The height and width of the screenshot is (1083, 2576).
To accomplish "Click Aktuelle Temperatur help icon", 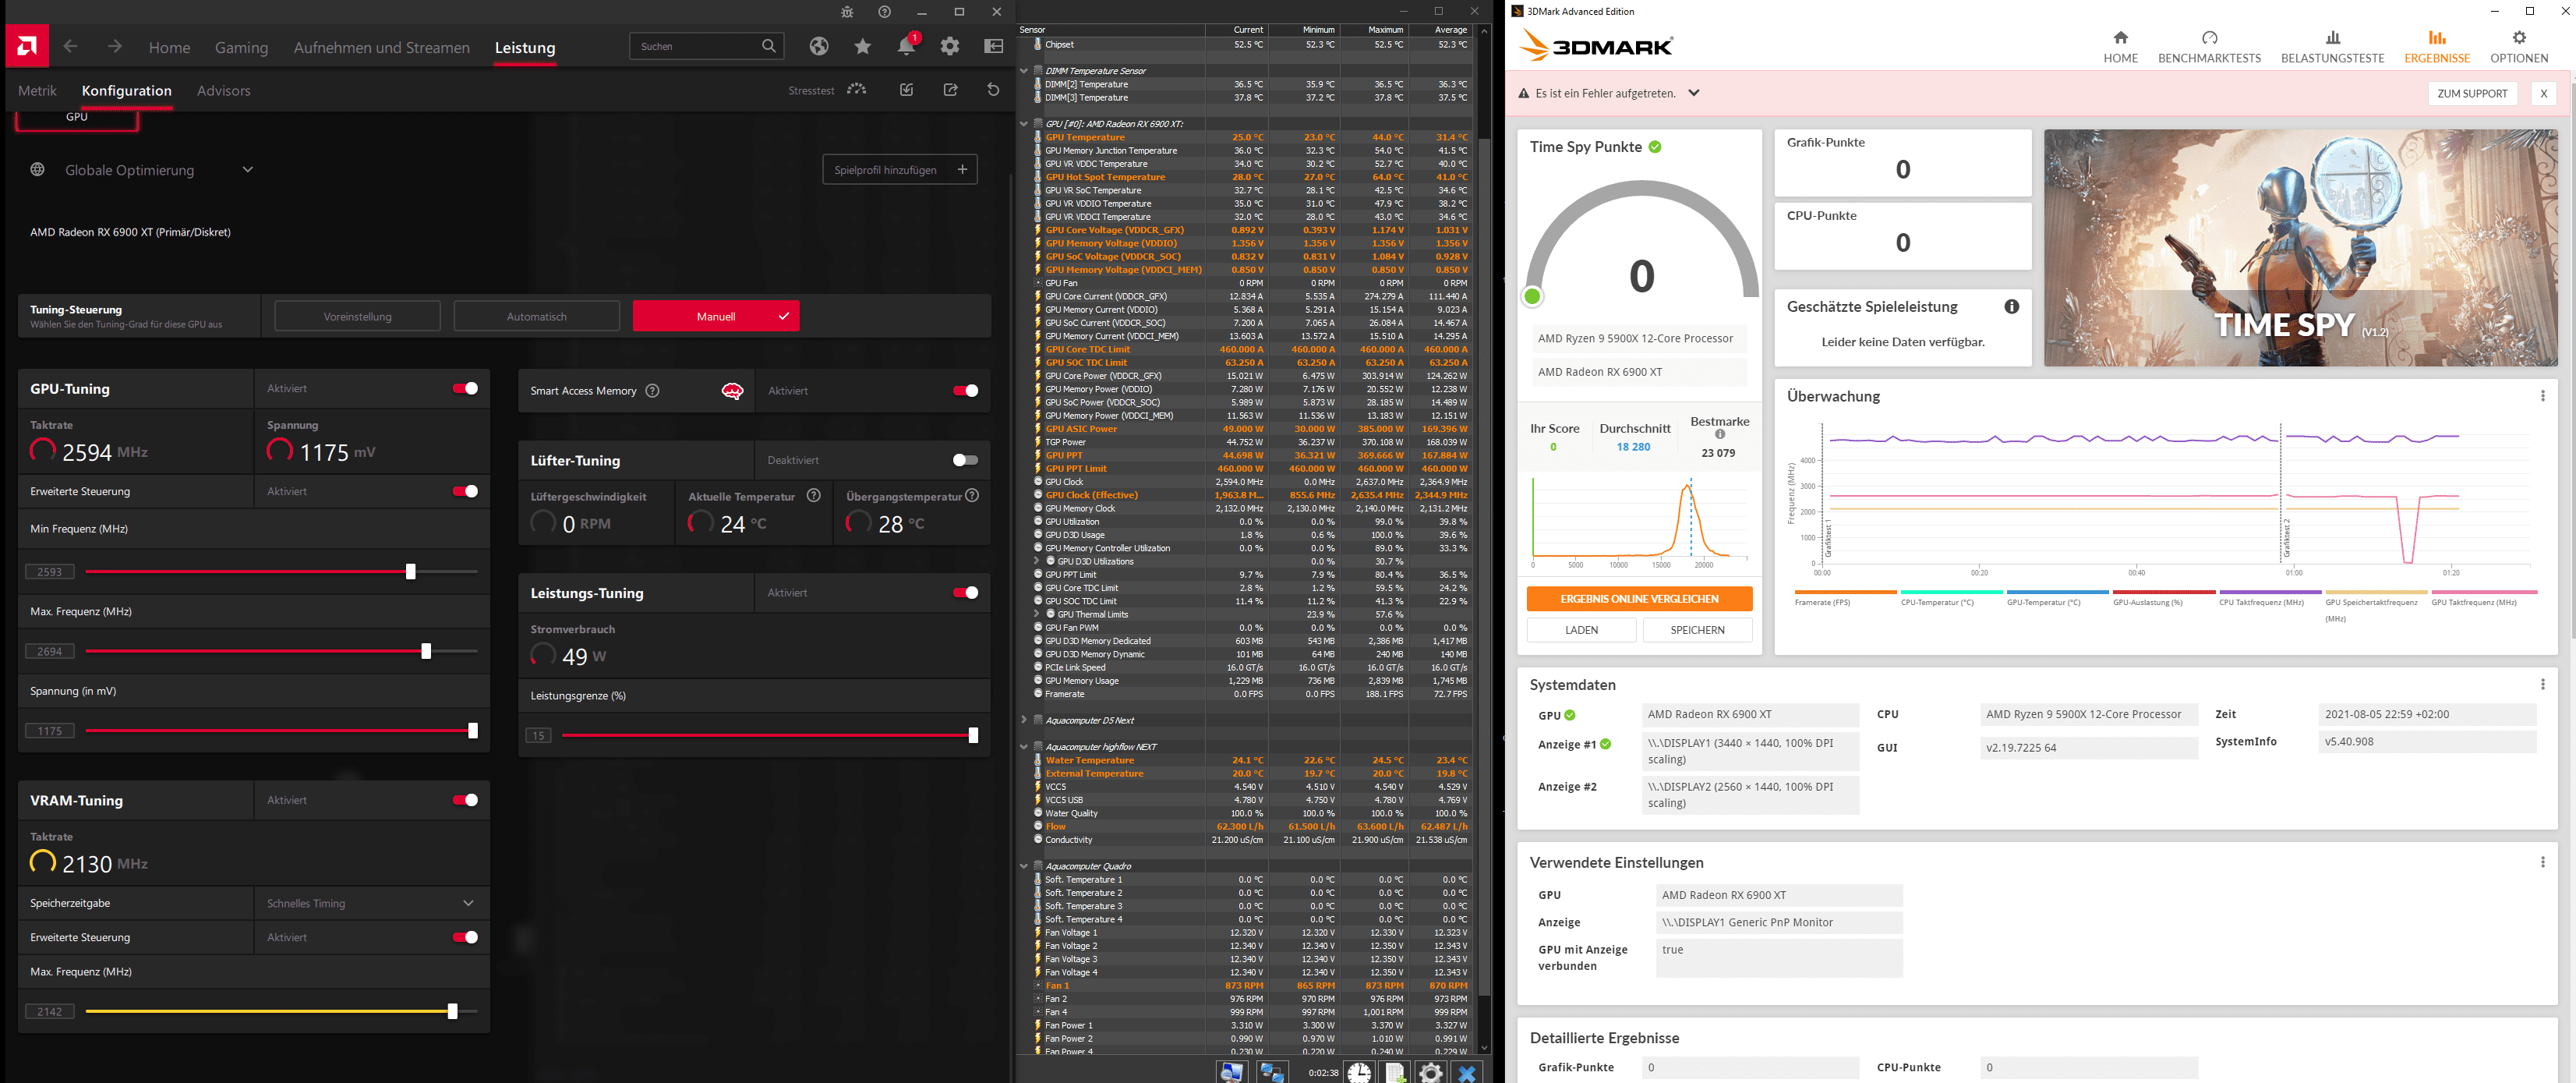I will (814, 496).
